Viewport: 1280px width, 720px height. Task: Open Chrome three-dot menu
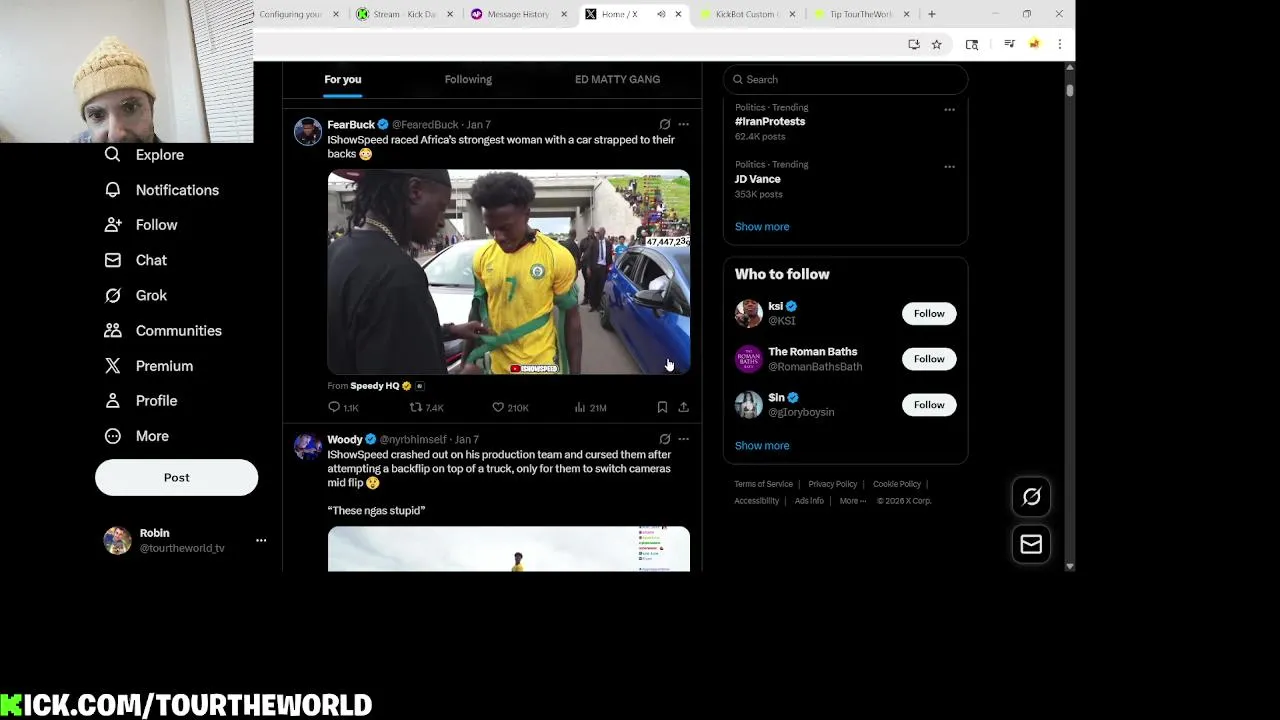(x=1059, y=44)
